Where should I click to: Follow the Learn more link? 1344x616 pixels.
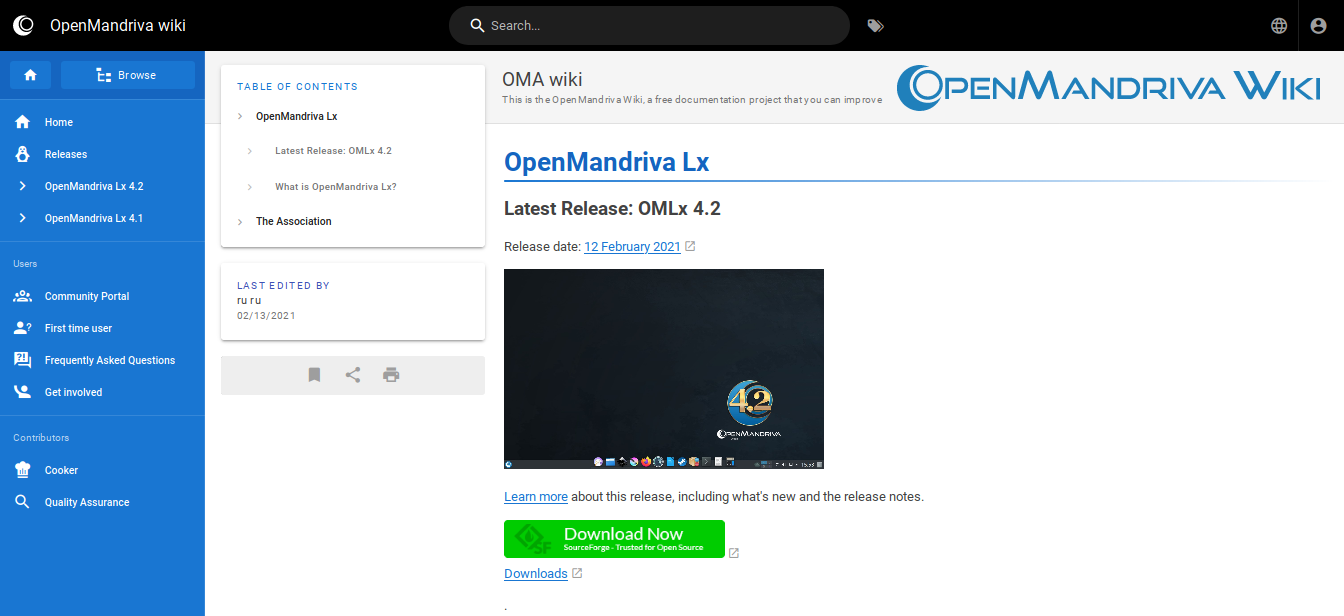click(536, 497)
